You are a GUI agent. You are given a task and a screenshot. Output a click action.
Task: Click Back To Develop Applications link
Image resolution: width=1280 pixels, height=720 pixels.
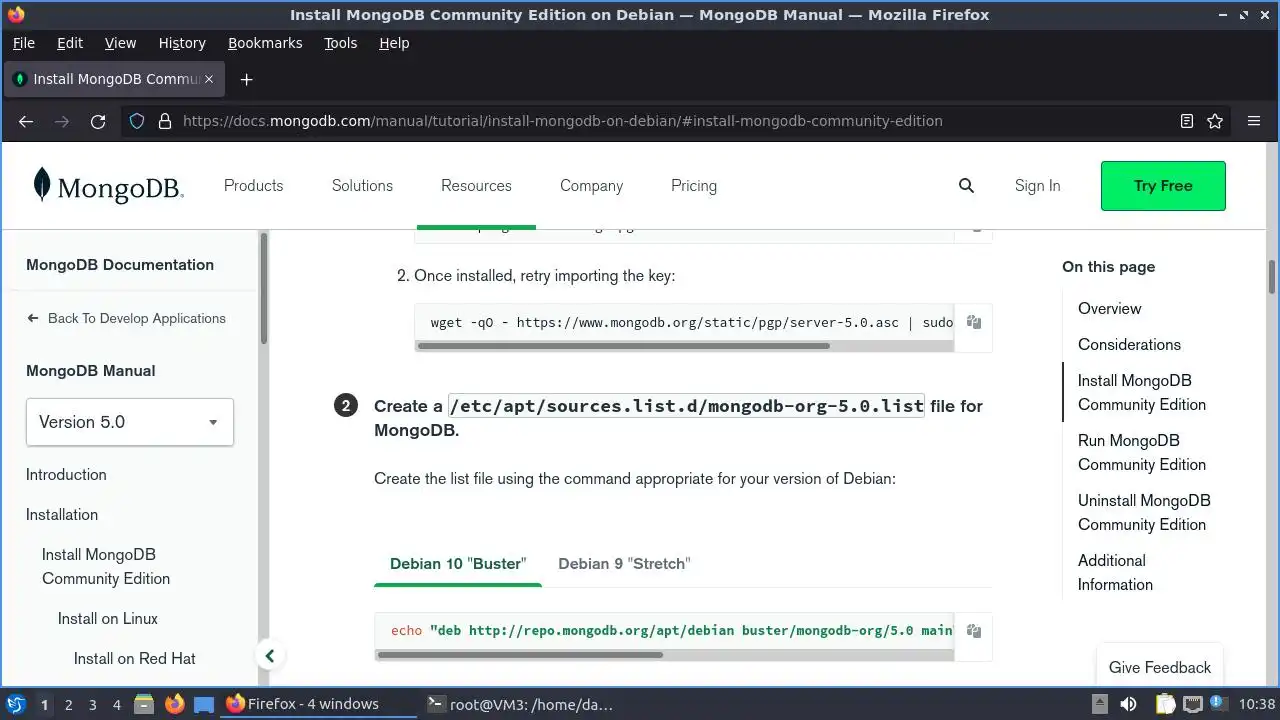(127, 318)
